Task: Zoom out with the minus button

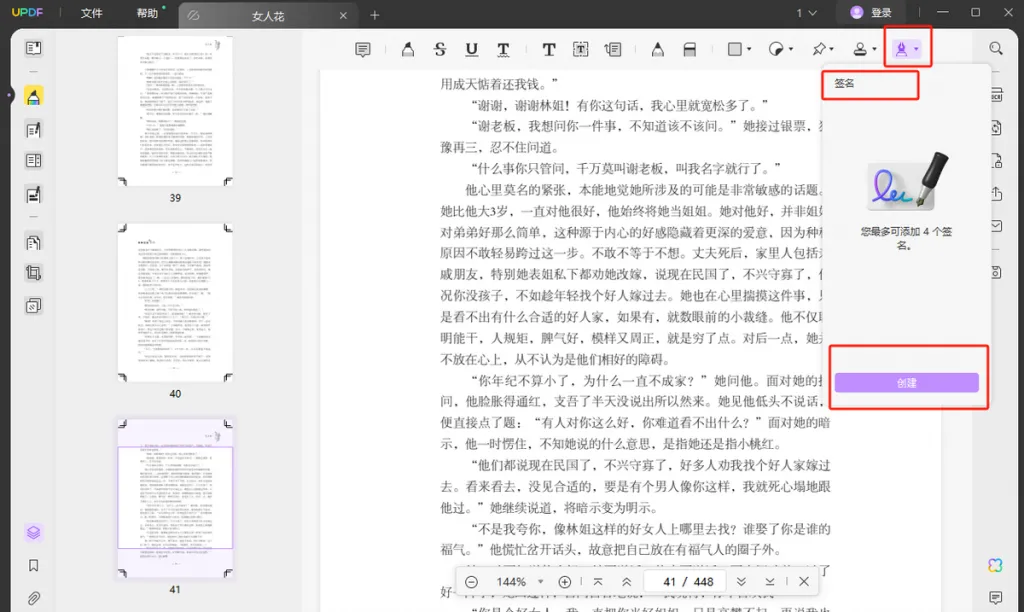Action: 472,582
